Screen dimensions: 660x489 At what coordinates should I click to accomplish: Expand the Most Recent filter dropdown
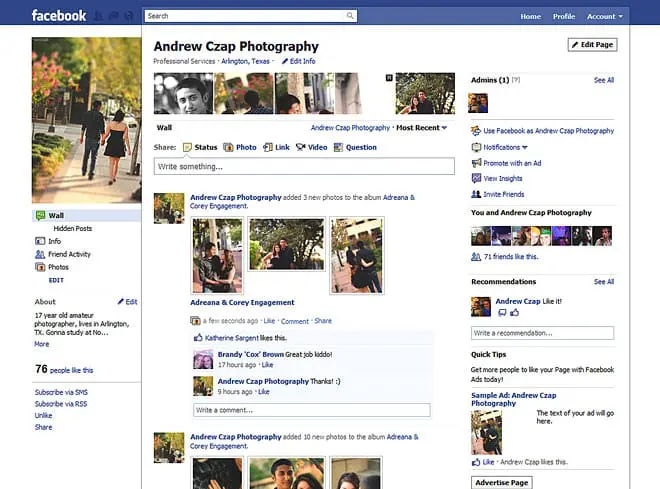click(421, 128)
